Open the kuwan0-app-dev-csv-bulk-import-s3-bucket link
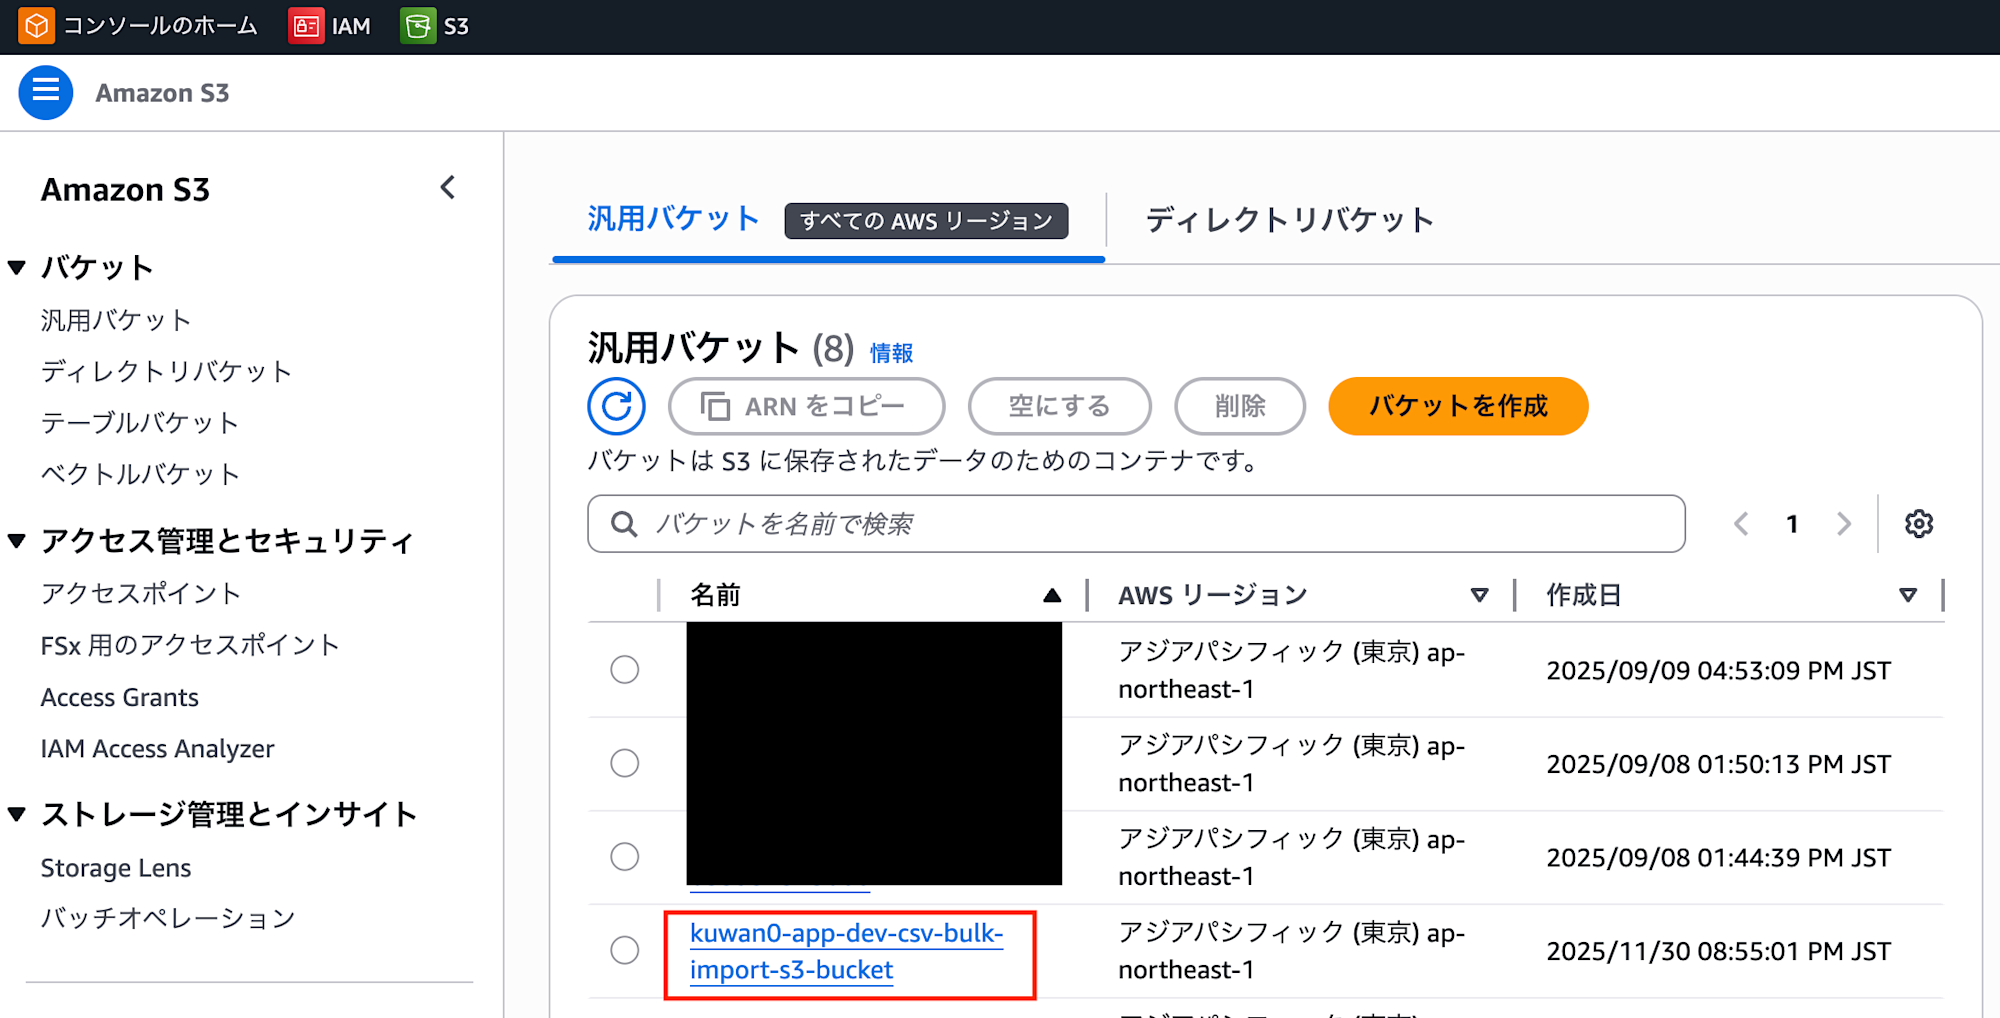Image resolution: width=2000 pixels, height=1018 pixels. [x=847, y=952]
